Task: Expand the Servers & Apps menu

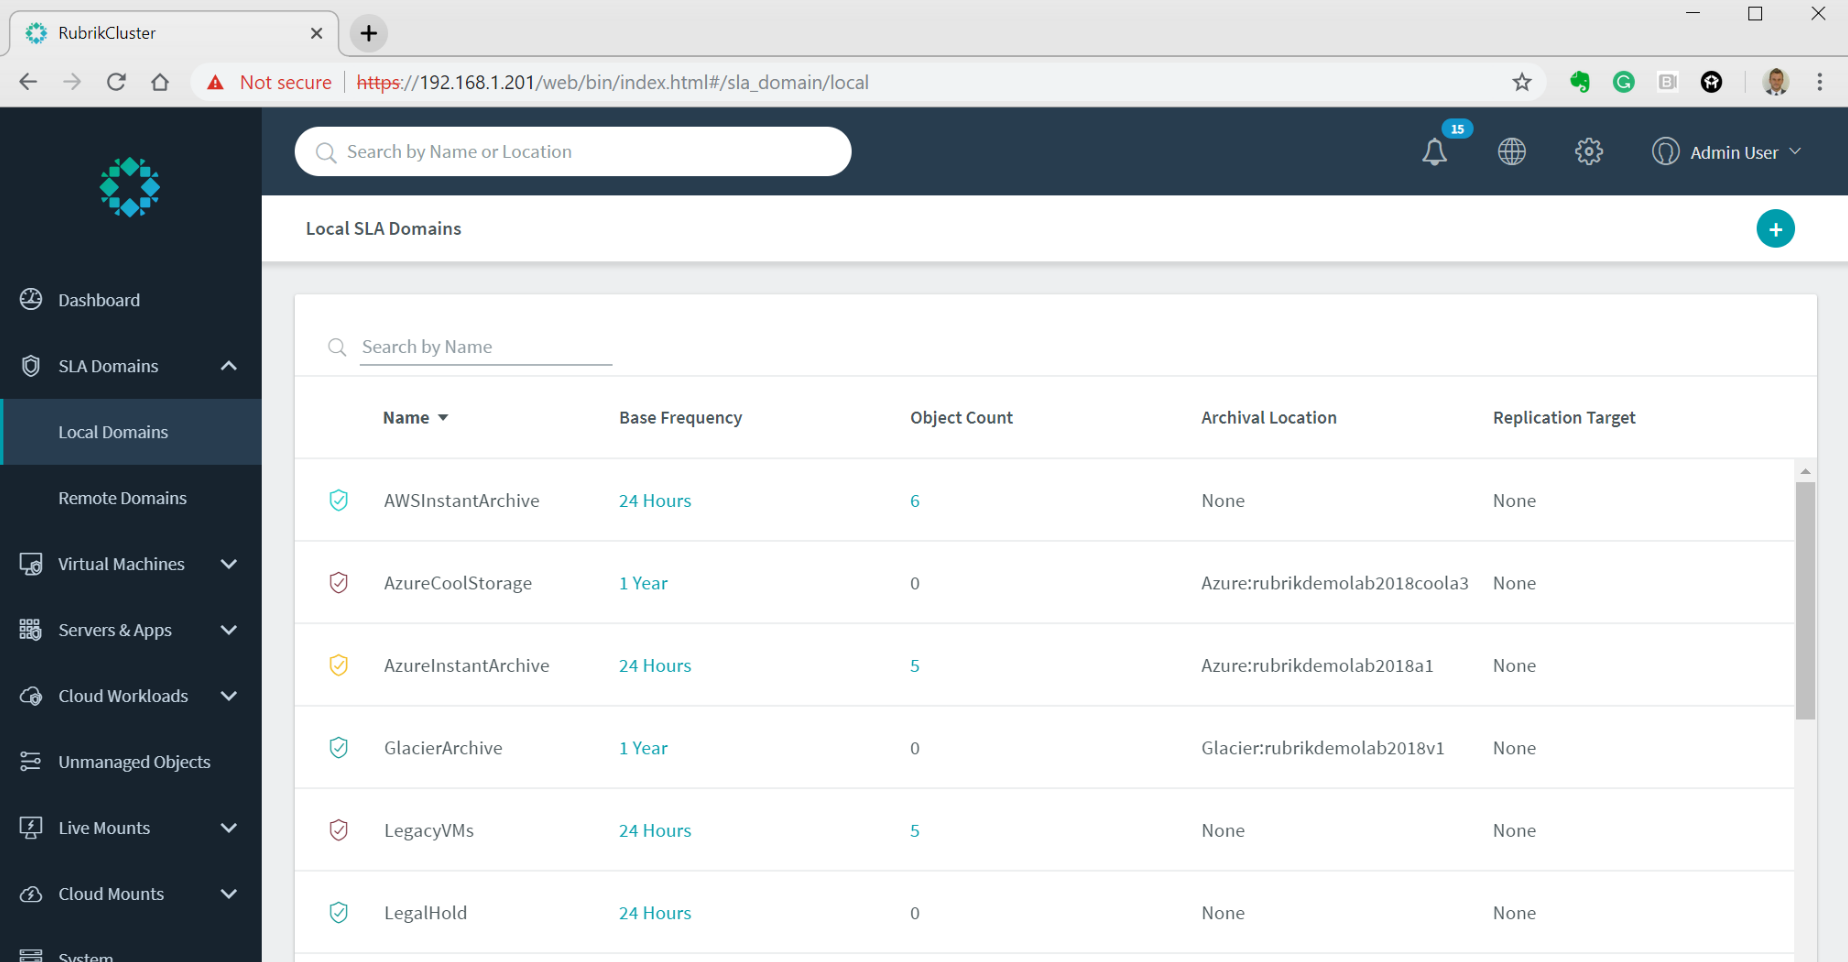Action: [x=115, y=630]
